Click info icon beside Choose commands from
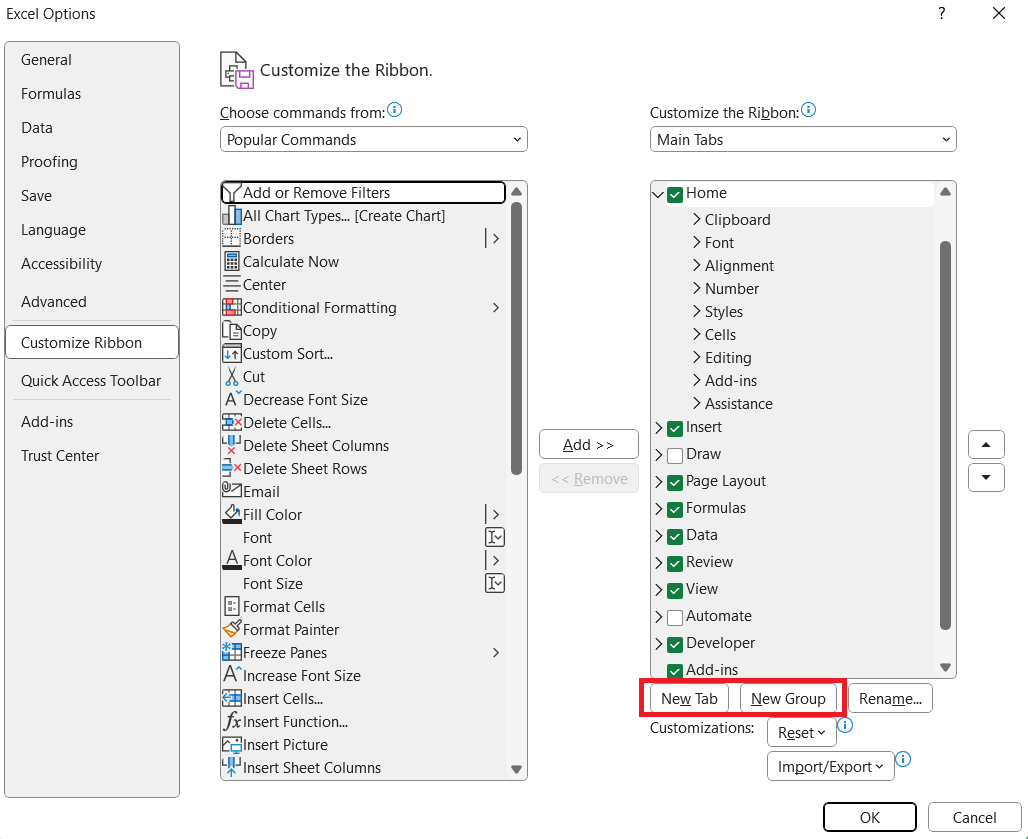1028x839 pixels. coord(395,109)
